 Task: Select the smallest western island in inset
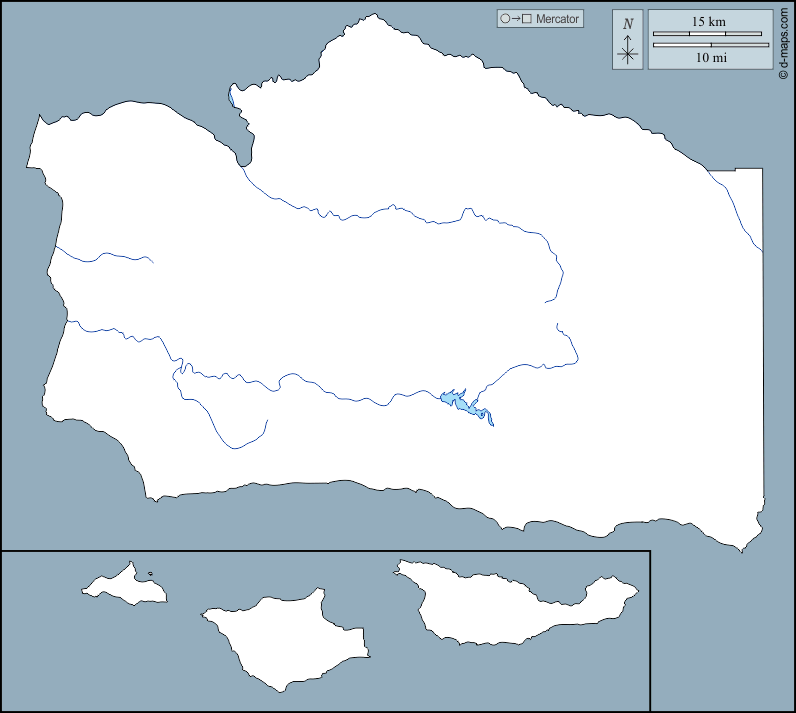(126, 585)
